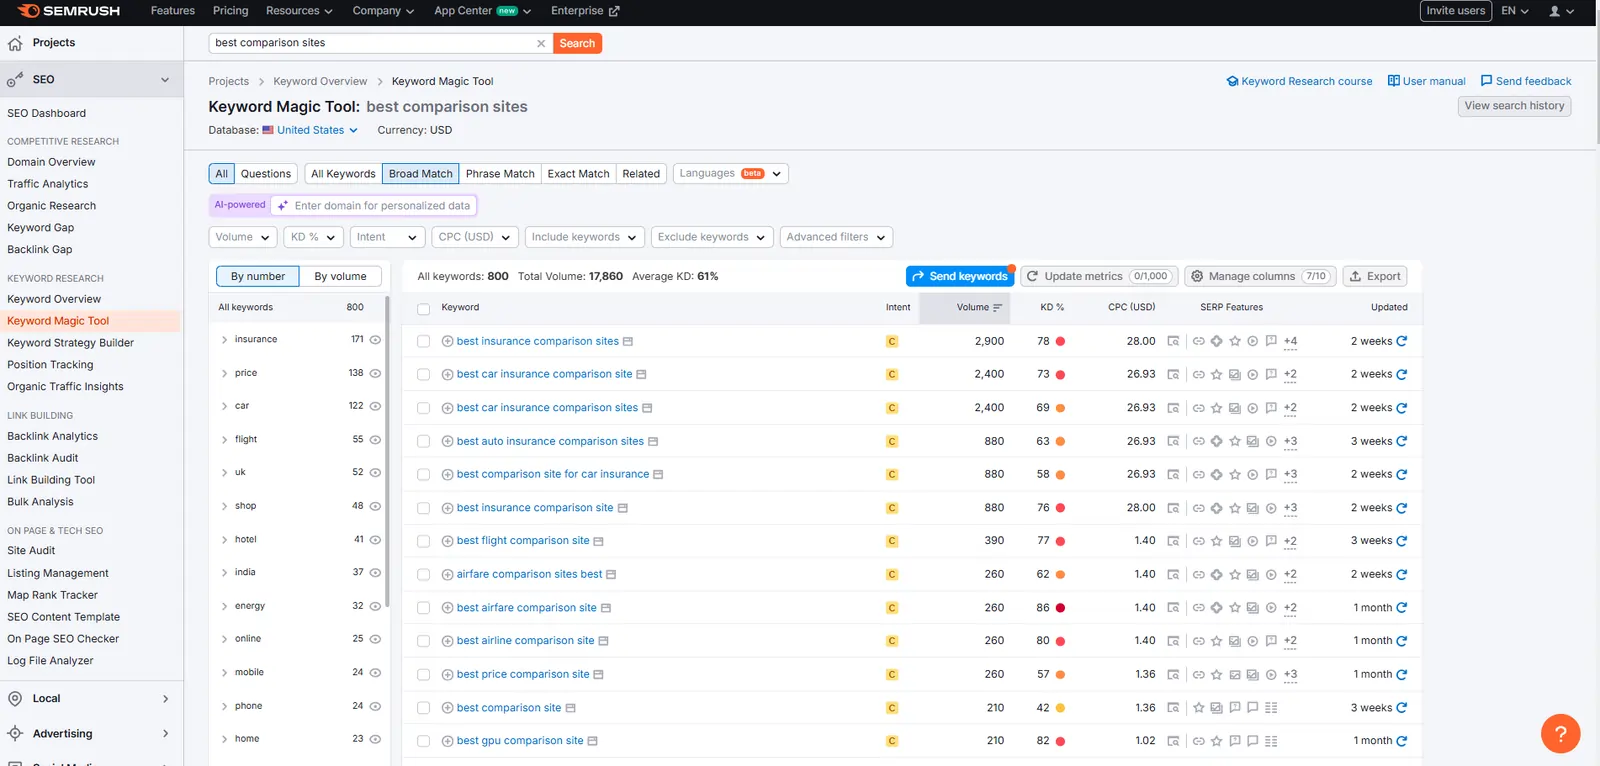The image size is (1600, 766).
Task: Click the orange Search button
Action: point(577,43)
